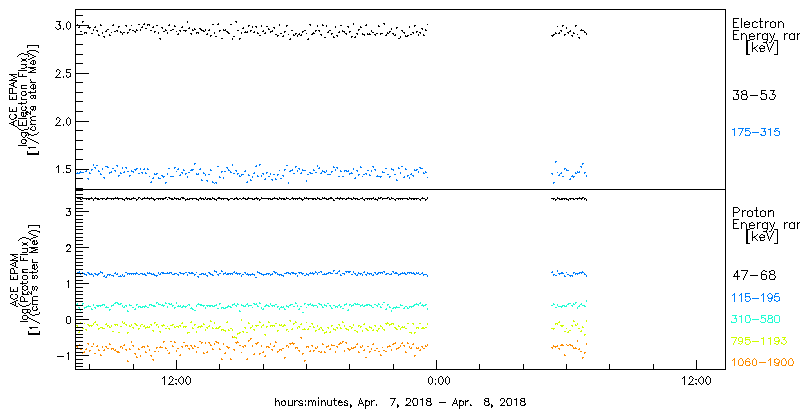Click the 1.5 tick label on electron axis
800x410 pixels.
(x=61, y=169)
